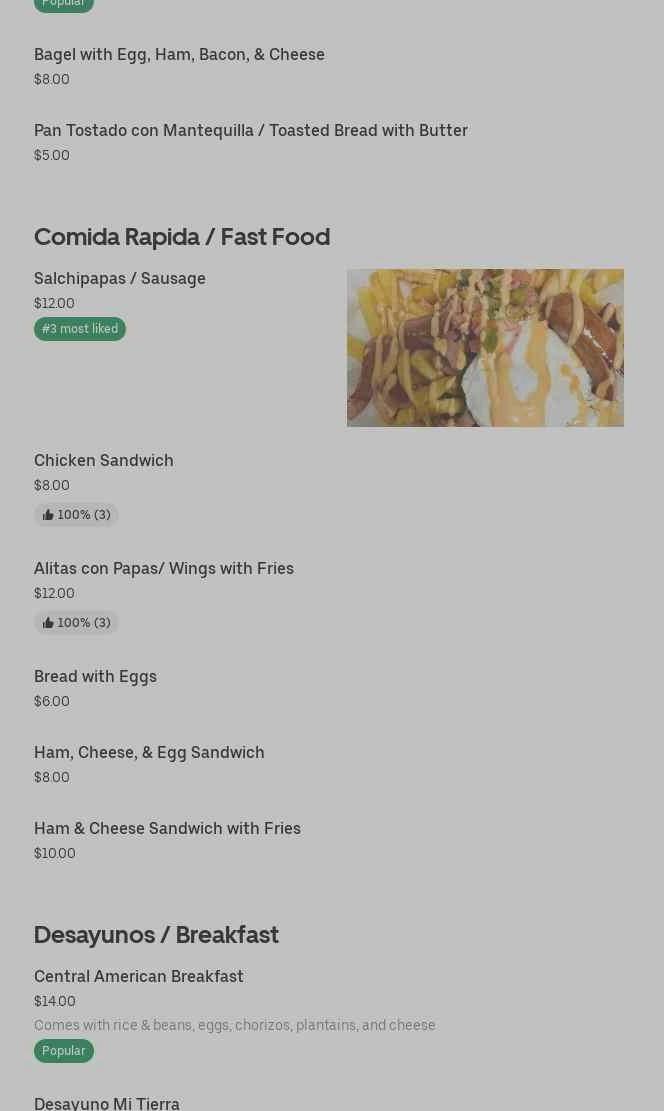
Task: Choose Alitas con Papas/ Wings with Fries
Action: point(164,568)
